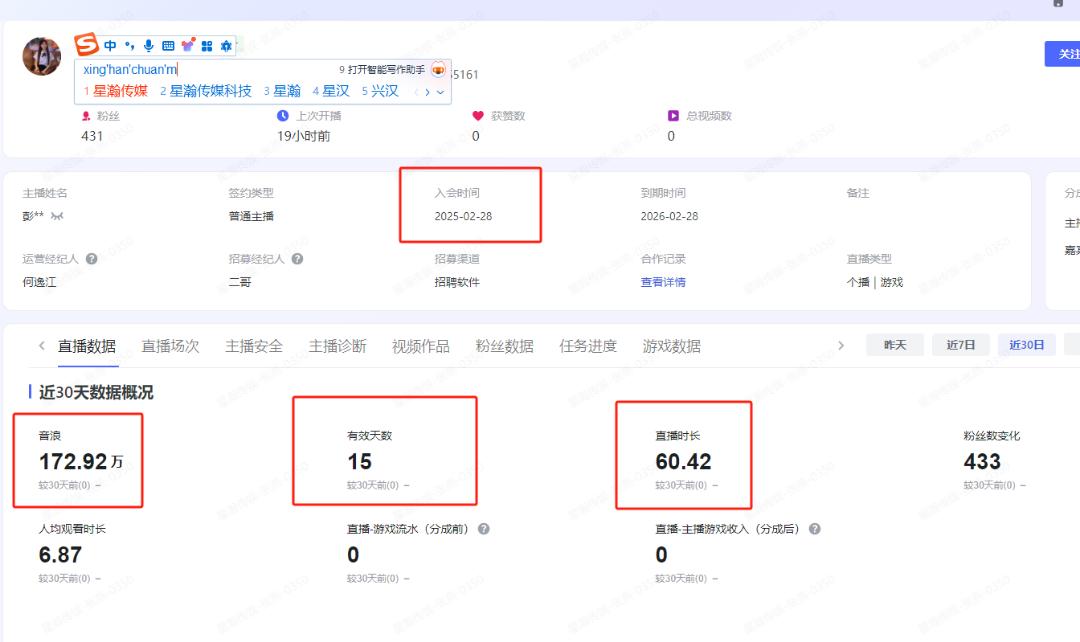
Task: Open the IME skin/emoji picker icon
Action: [188, 46]
